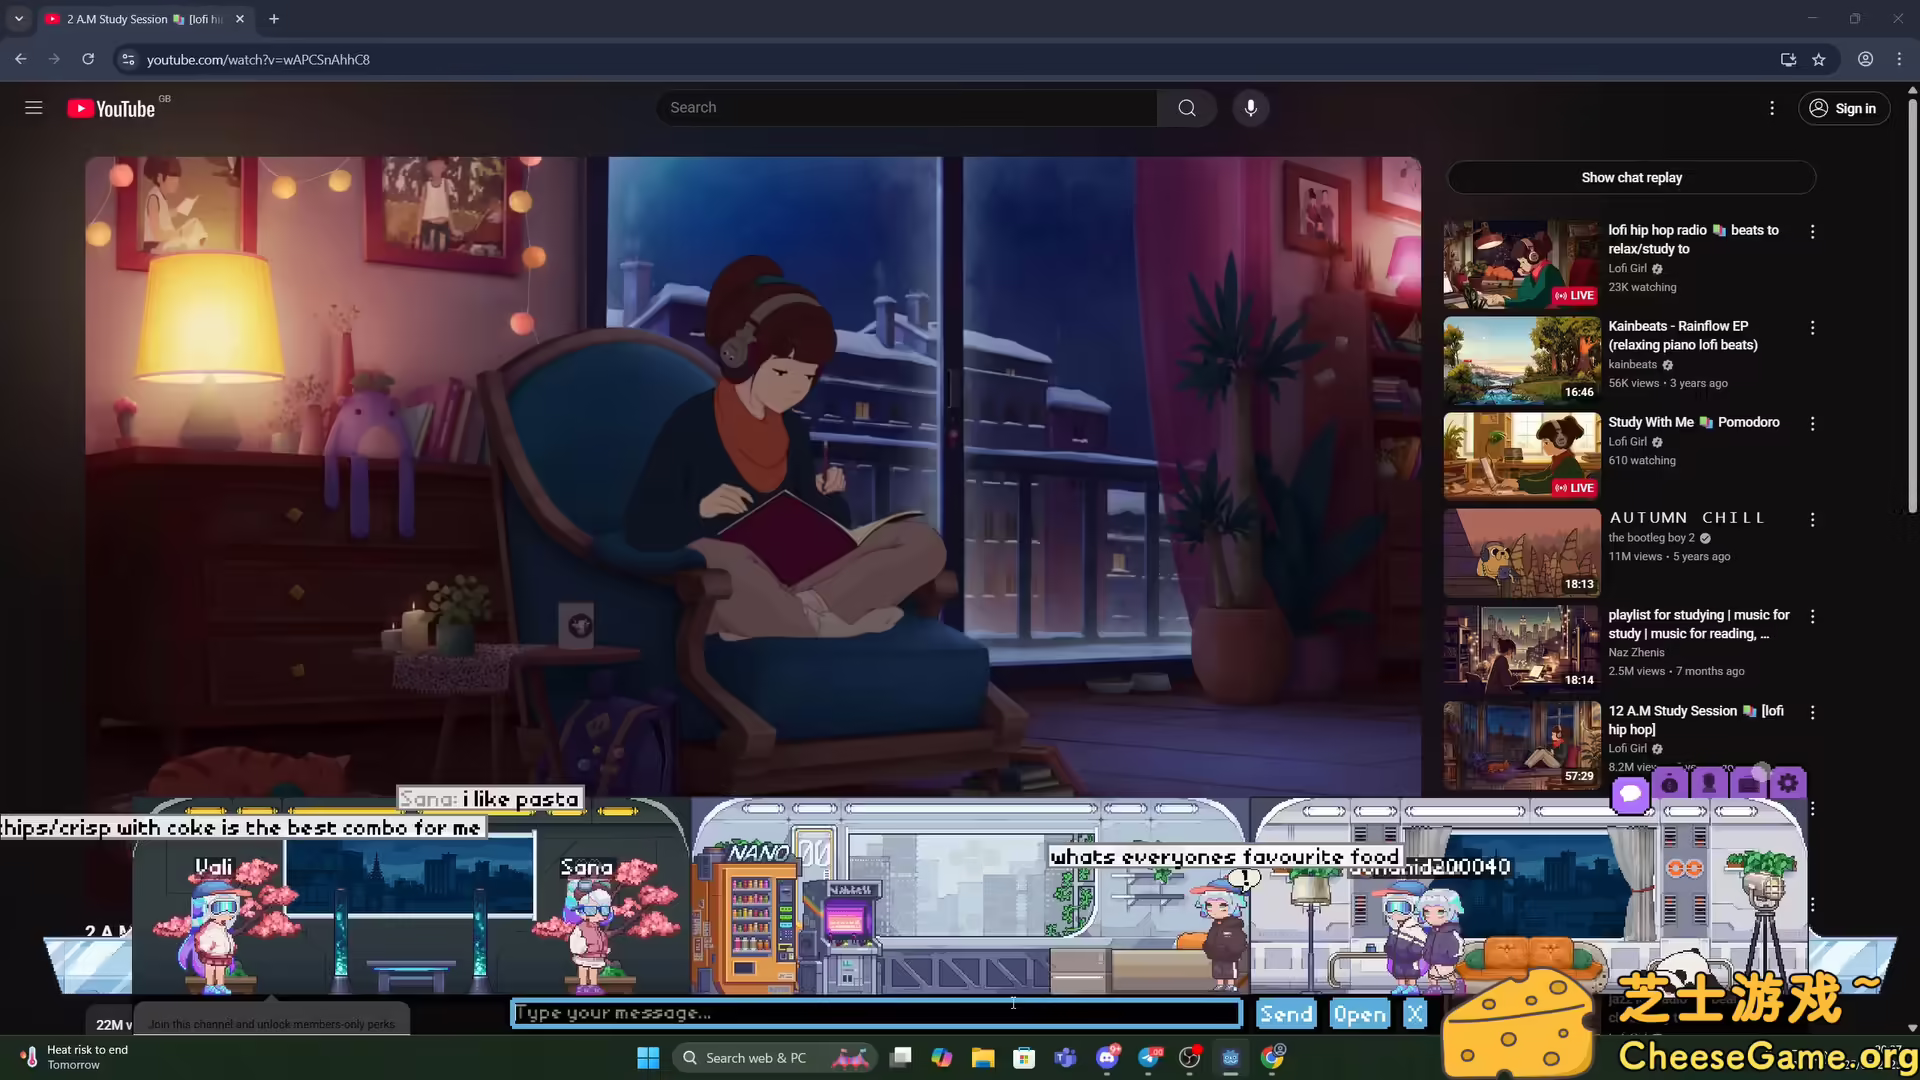Open the overlay settings gear icon

1787,782
